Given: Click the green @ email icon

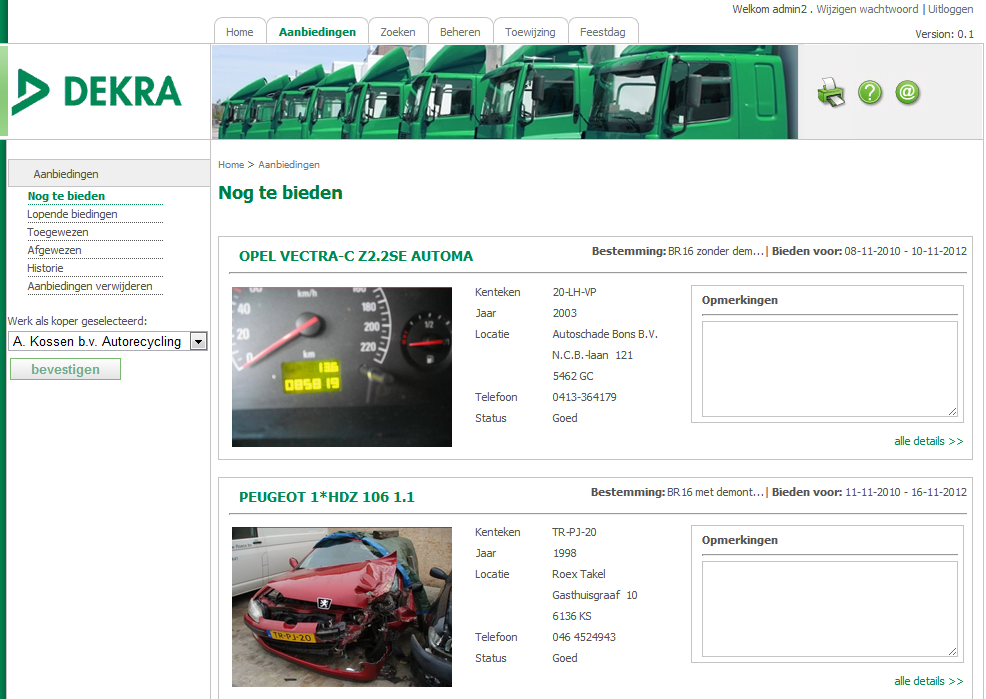Looking at the screenshot, I should click(x=907, y=92).
